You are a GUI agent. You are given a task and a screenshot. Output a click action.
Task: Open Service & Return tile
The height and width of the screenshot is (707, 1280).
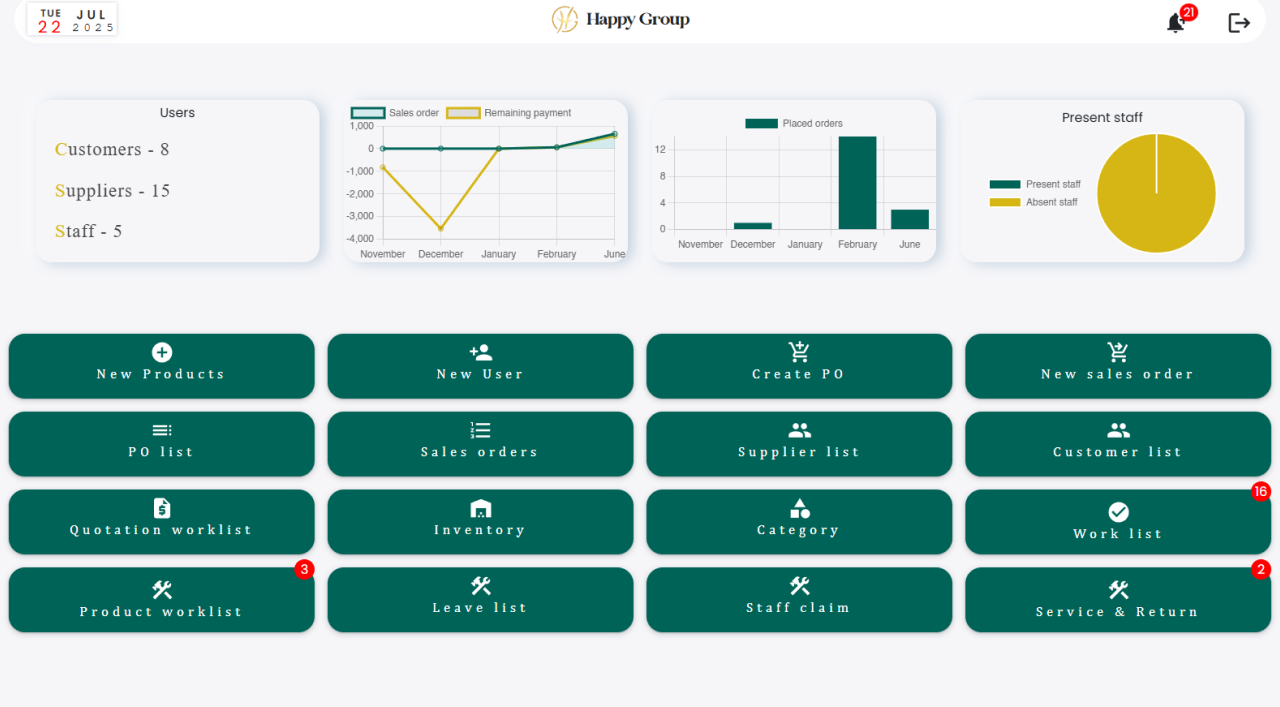click(1118, 600)
